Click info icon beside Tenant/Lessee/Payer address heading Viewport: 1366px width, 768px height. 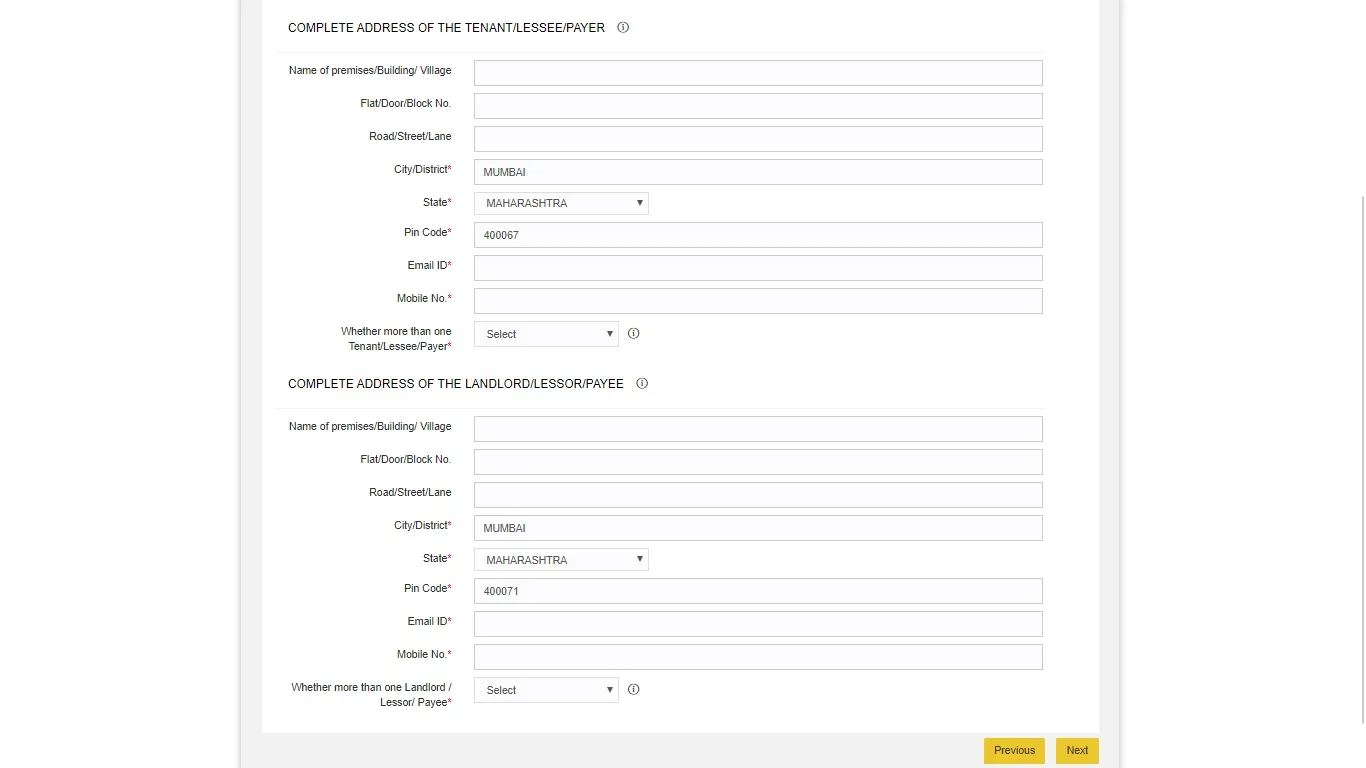coord(623,28)
